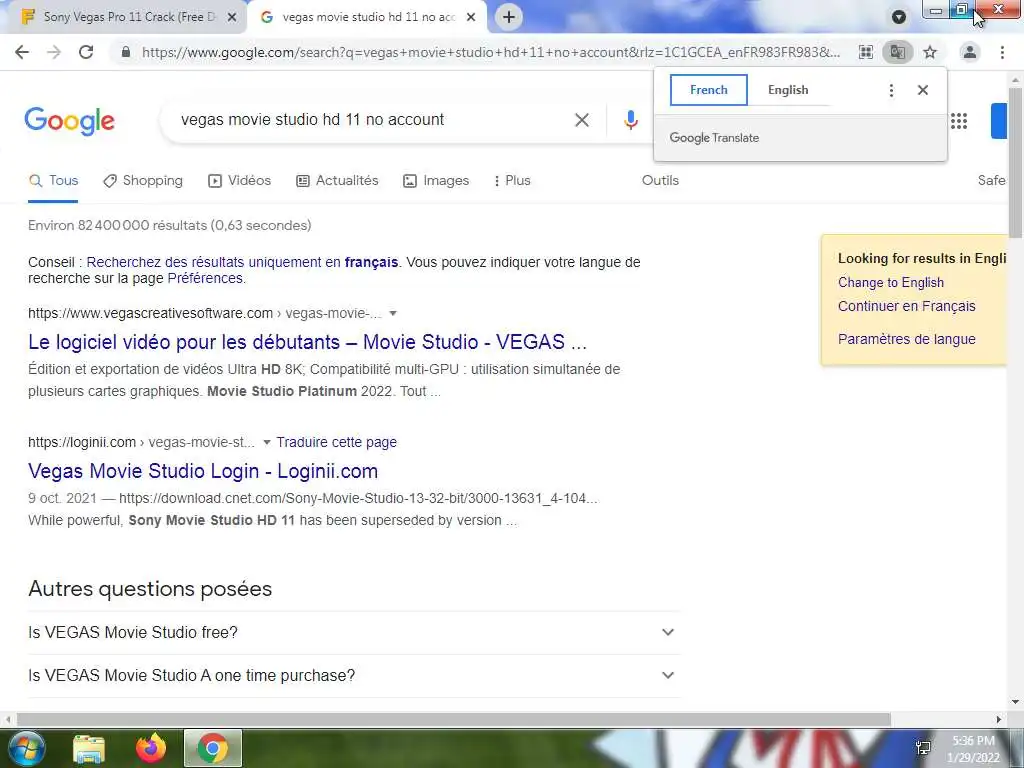Open Translate popup options menu
This screenshot has width=1024, height=768.
[x=891, y=90]
